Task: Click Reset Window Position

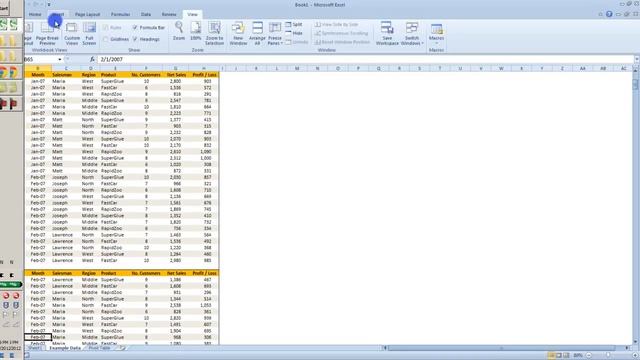Action: pyautogui.click(x=342, y=42)
